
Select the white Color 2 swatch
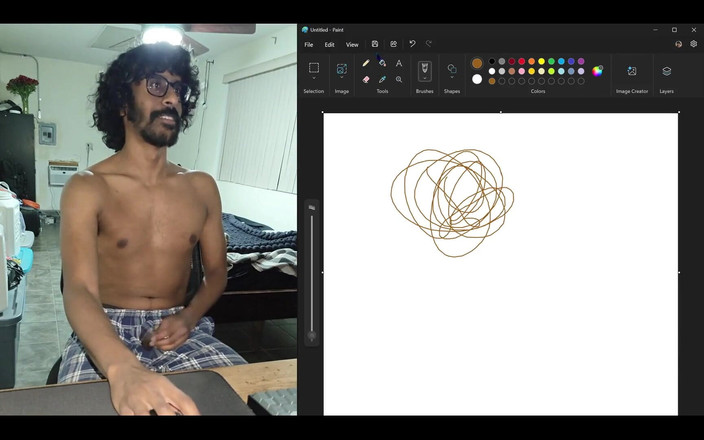(x=477, y=79)
